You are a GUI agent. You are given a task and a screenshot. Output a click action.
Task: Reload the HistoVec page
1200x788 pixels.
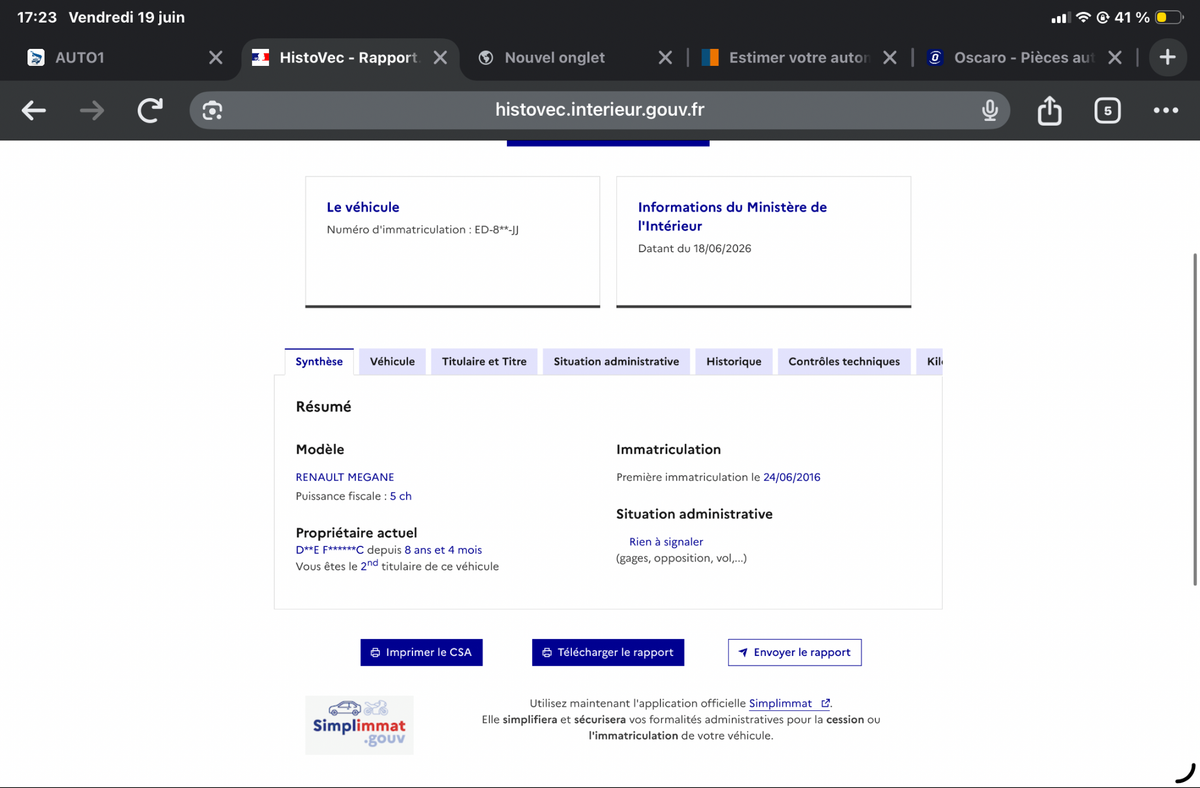point(150,110)
